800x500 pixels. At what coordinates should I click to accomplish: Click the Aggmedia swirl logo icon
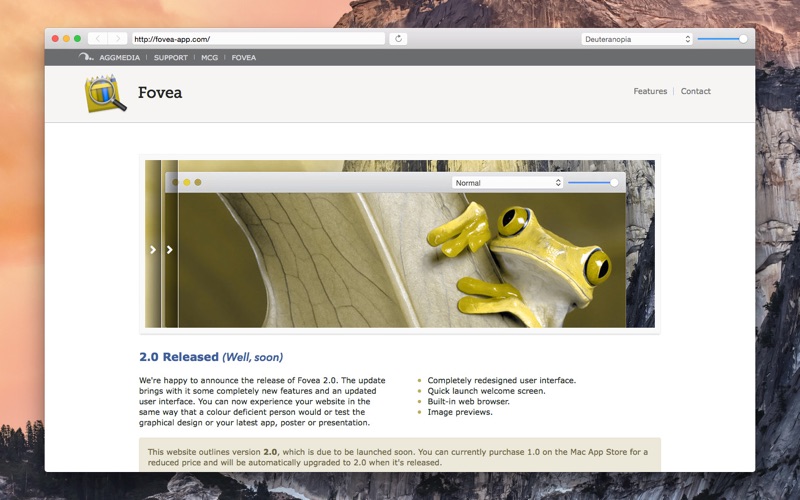(x=86, y=57)
